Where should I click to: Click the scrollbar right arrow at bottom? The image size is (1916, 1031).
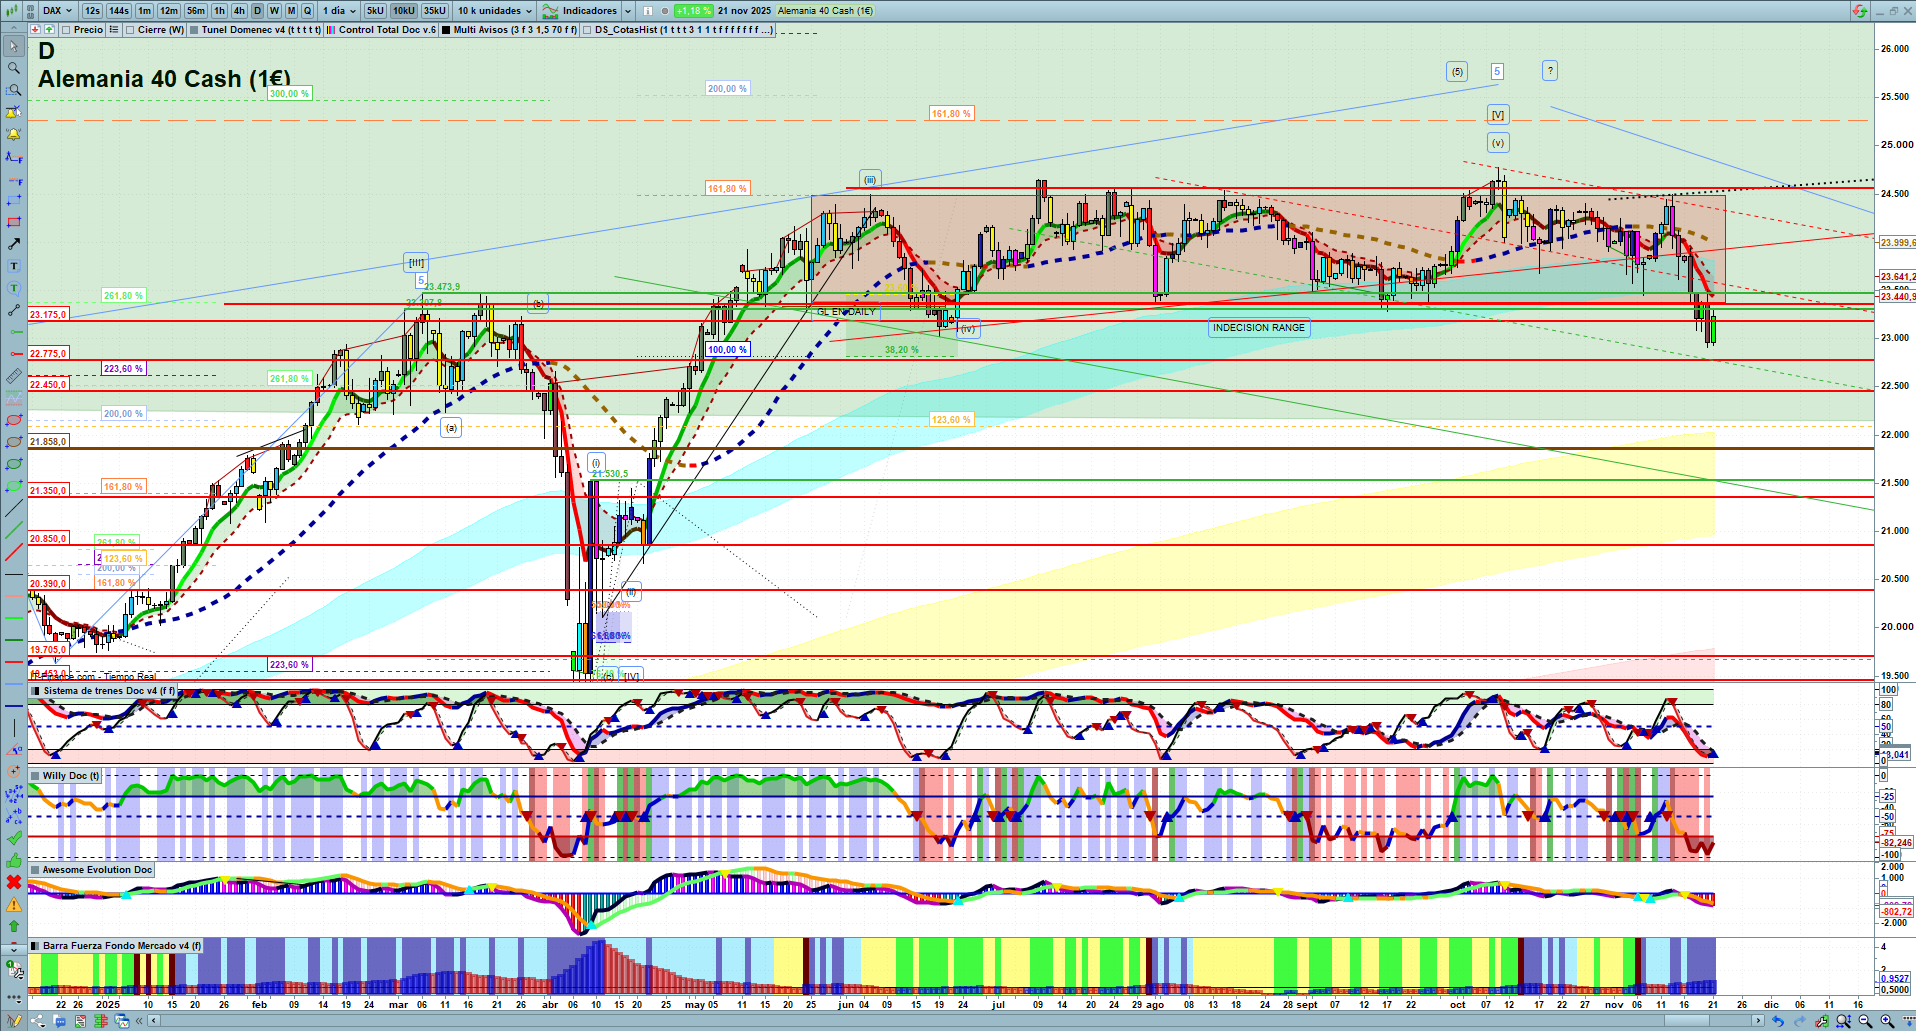pos(1758,1021)
